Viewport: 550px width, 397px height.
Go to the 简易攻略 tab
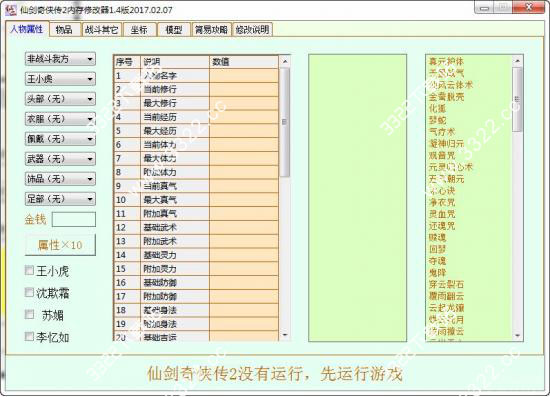pos(212,30)
